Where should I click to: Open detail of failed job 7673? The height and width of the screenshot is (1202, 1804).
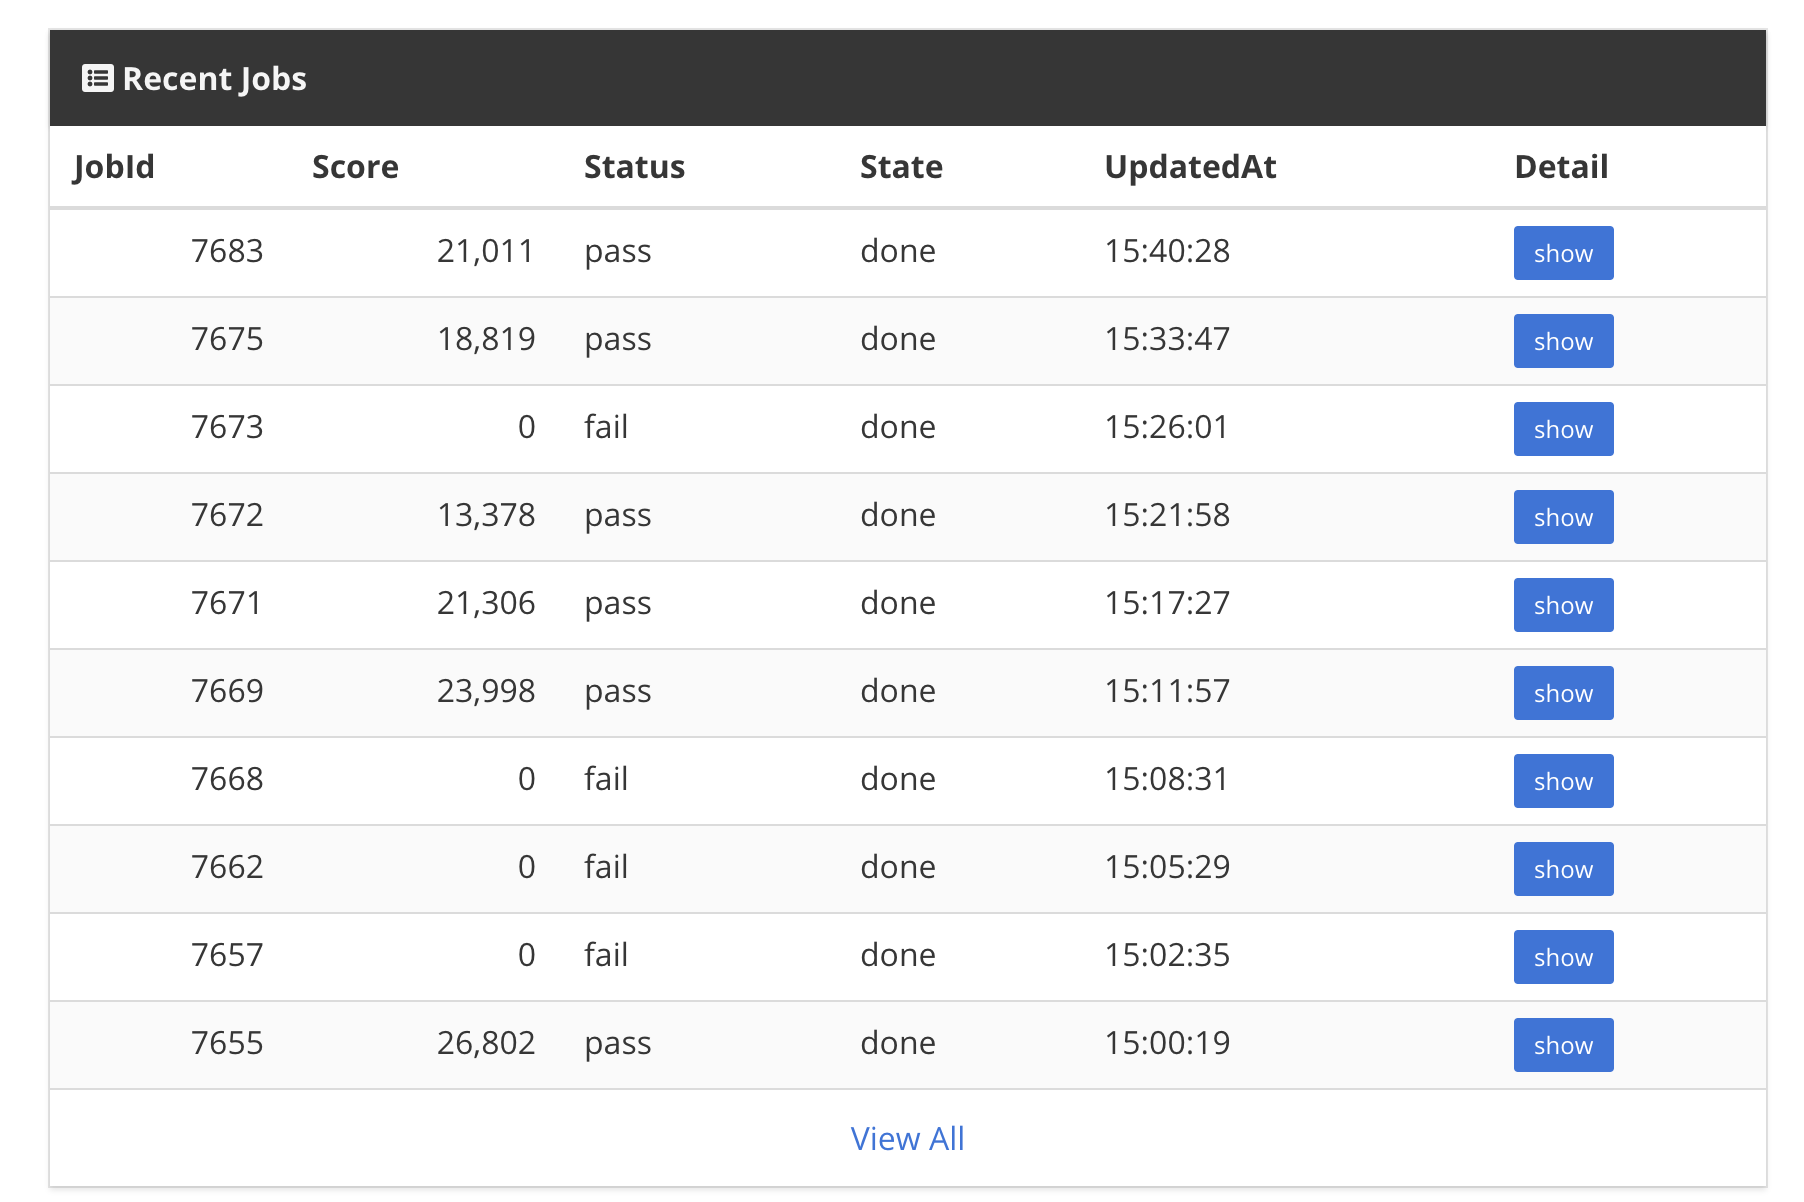point(1563,429)
